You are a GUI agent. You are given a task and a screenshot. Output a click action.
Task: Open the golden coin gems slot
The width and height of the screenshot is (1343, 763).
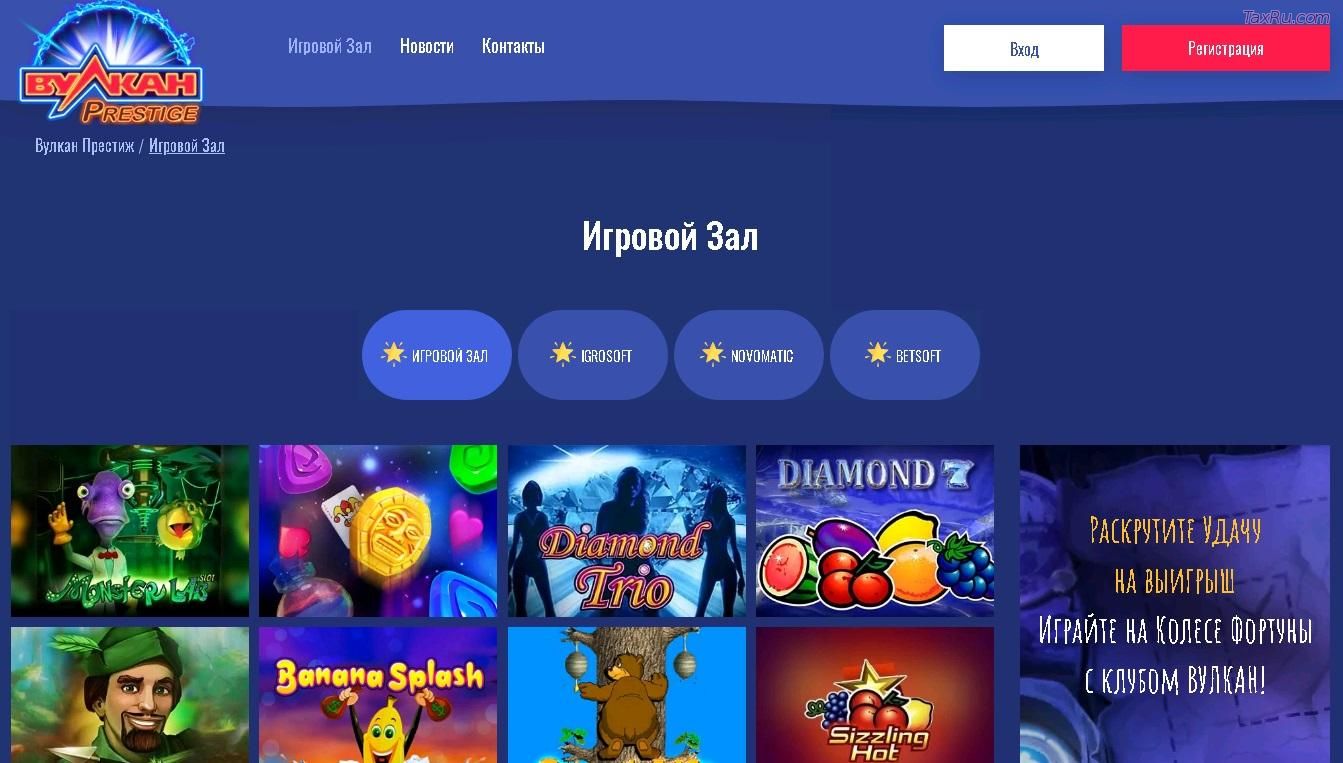(378, 531)
